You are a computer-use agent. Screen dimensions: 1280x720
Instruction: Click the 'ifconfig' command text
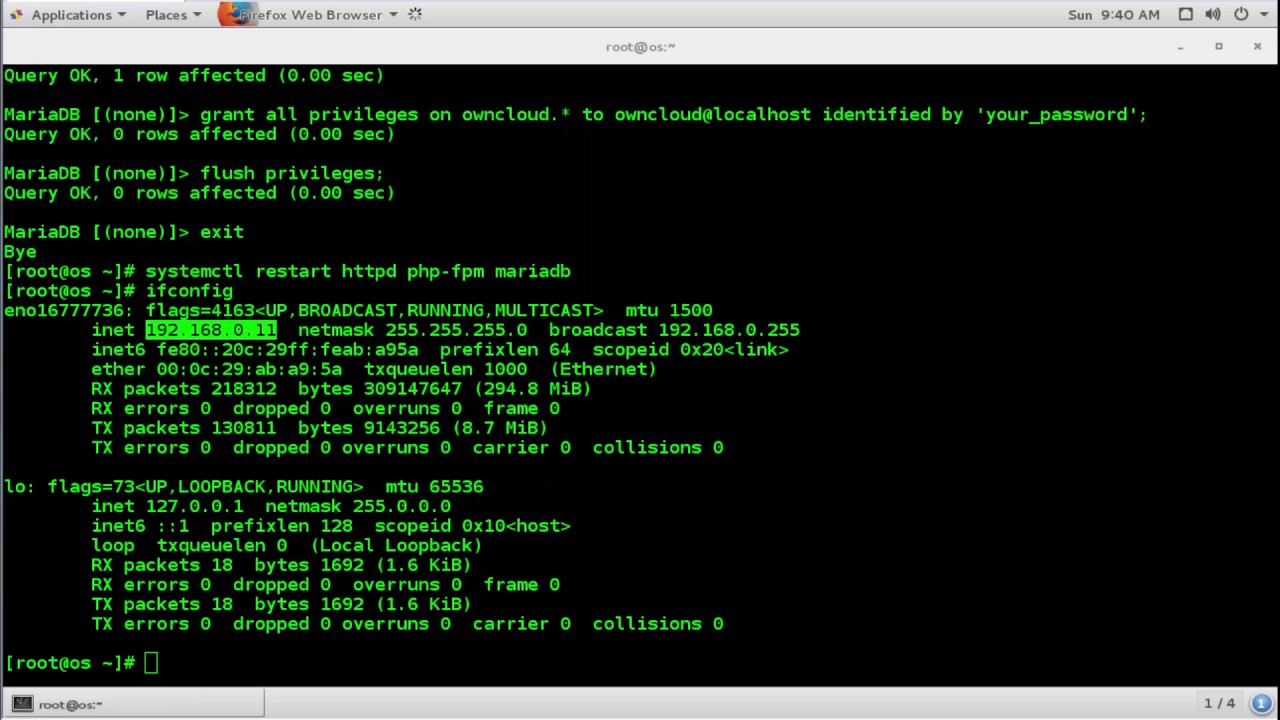coord(189,291)
